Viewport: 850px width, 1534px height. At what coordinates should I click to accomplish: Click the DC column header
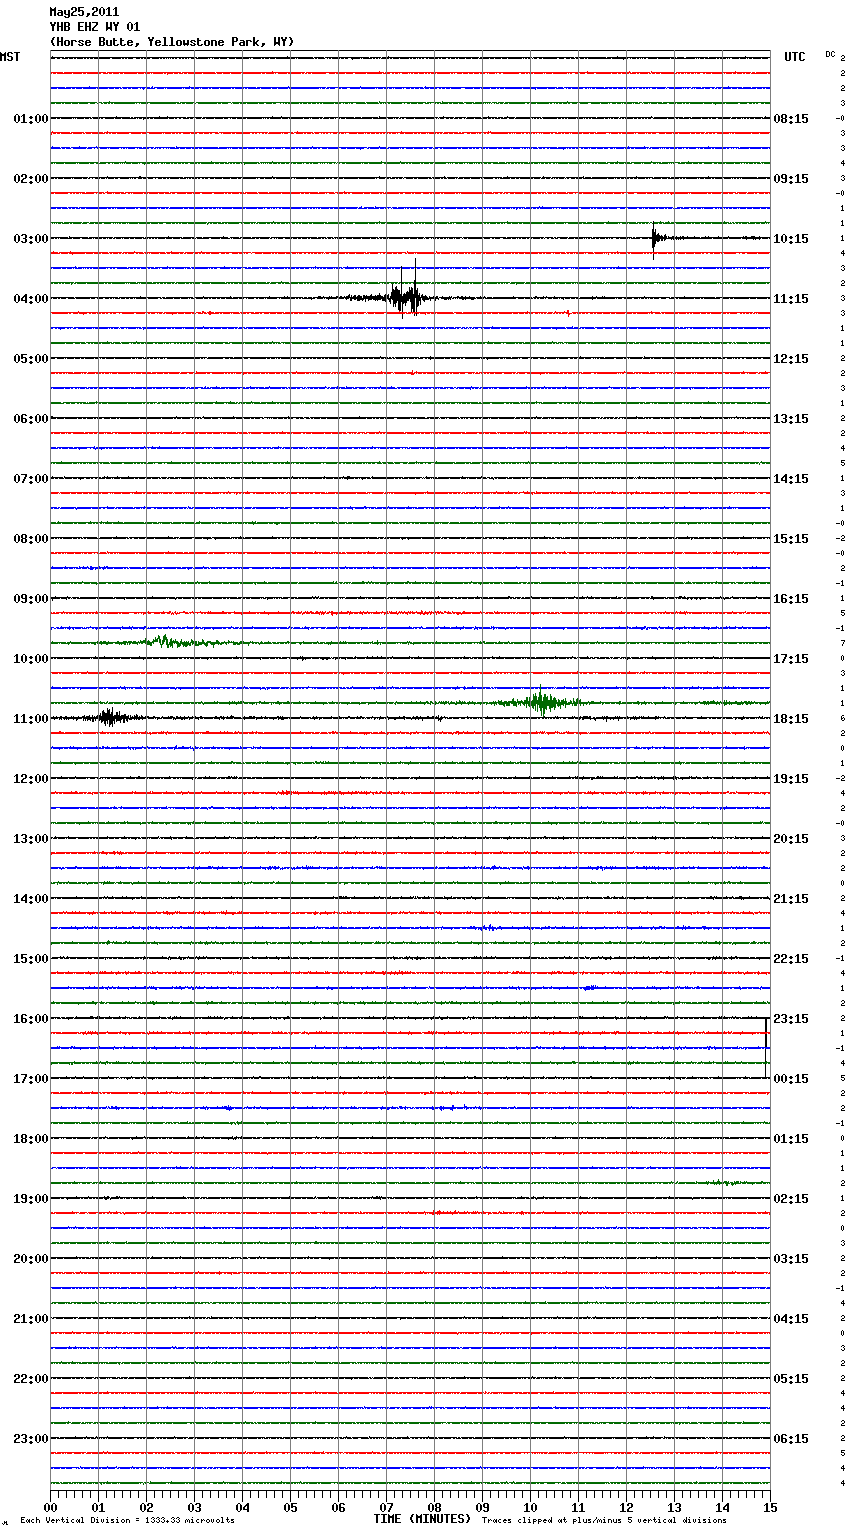[x=830, y=54]
